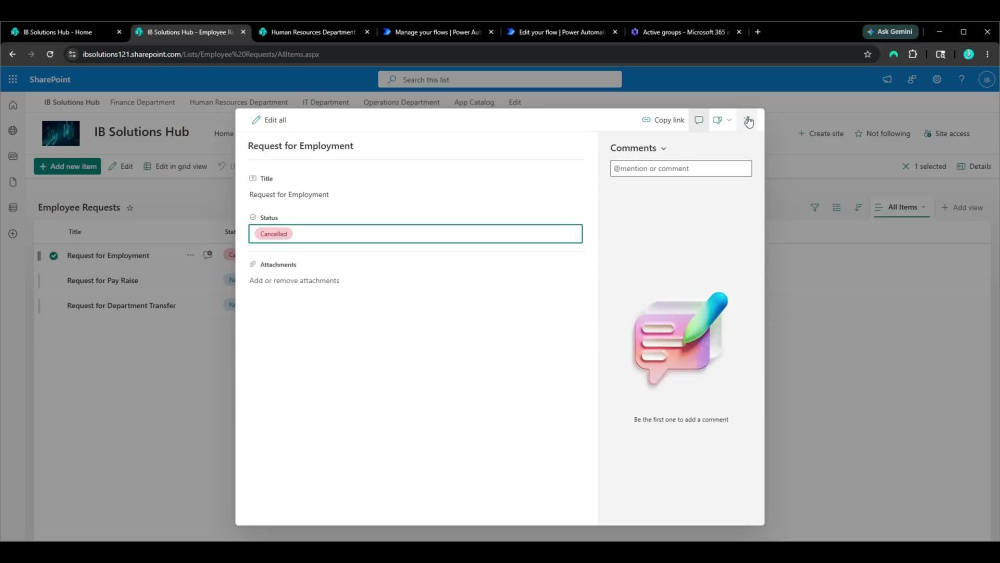Open the Help question mark icon
This screenshot has width=1000, height=563.
coord(962,80)
